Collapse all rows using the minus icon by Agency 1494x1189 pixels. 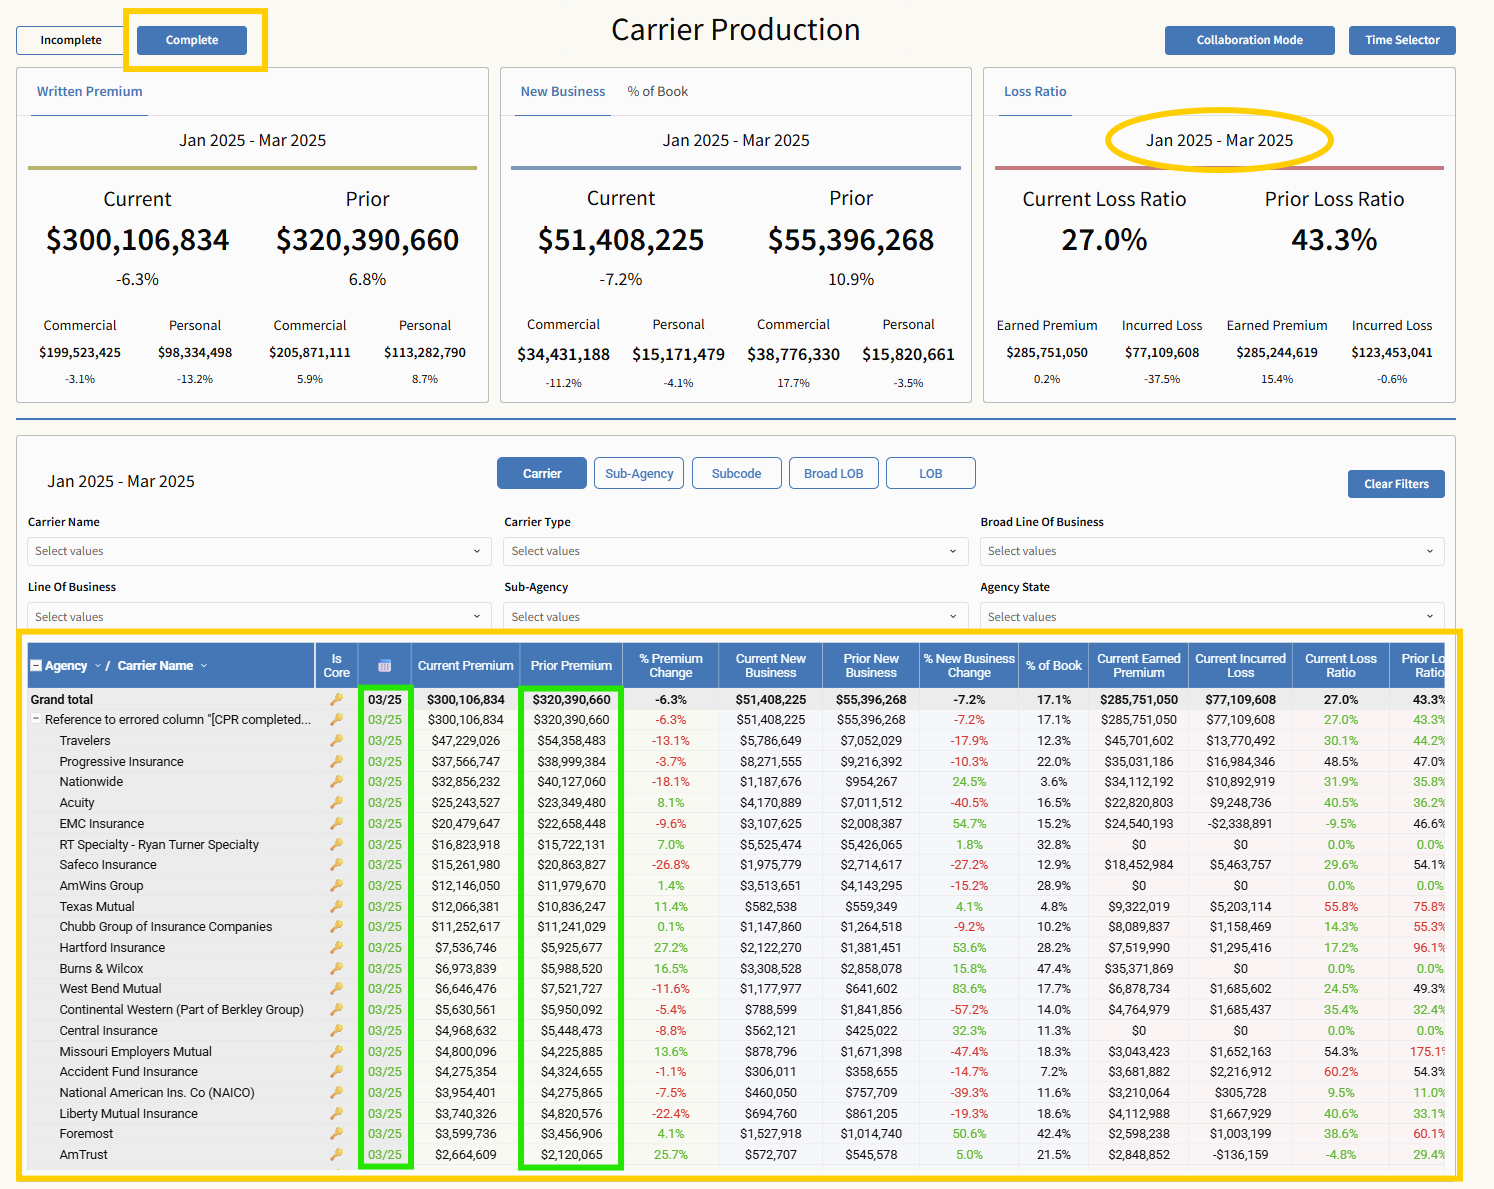point(36,666)
